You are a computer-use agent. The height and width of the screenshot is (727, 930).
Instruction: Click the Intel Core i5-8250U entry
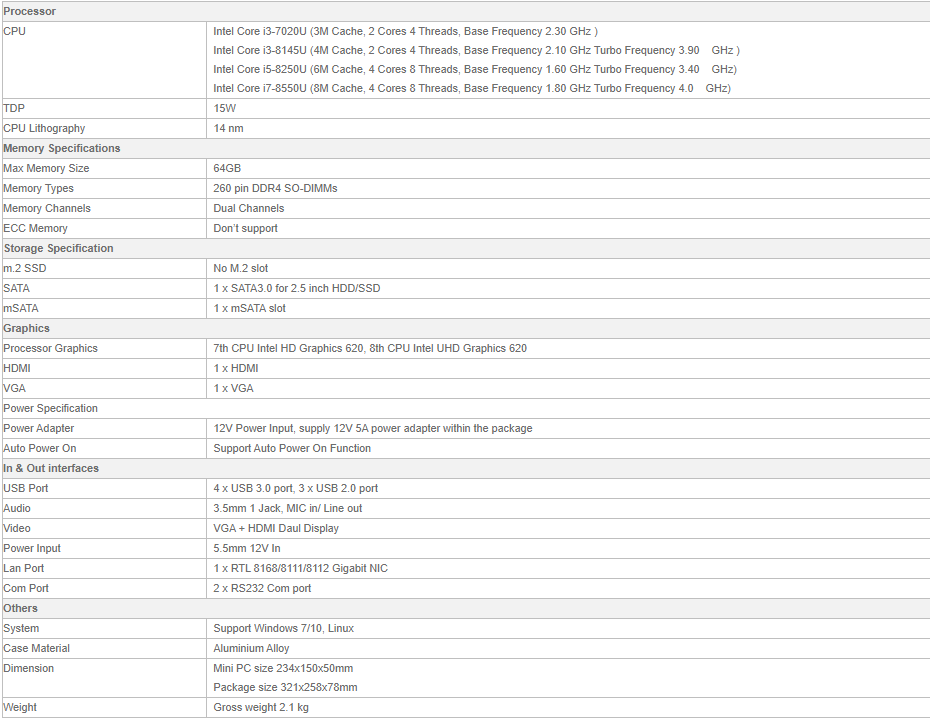click(474, 69)
